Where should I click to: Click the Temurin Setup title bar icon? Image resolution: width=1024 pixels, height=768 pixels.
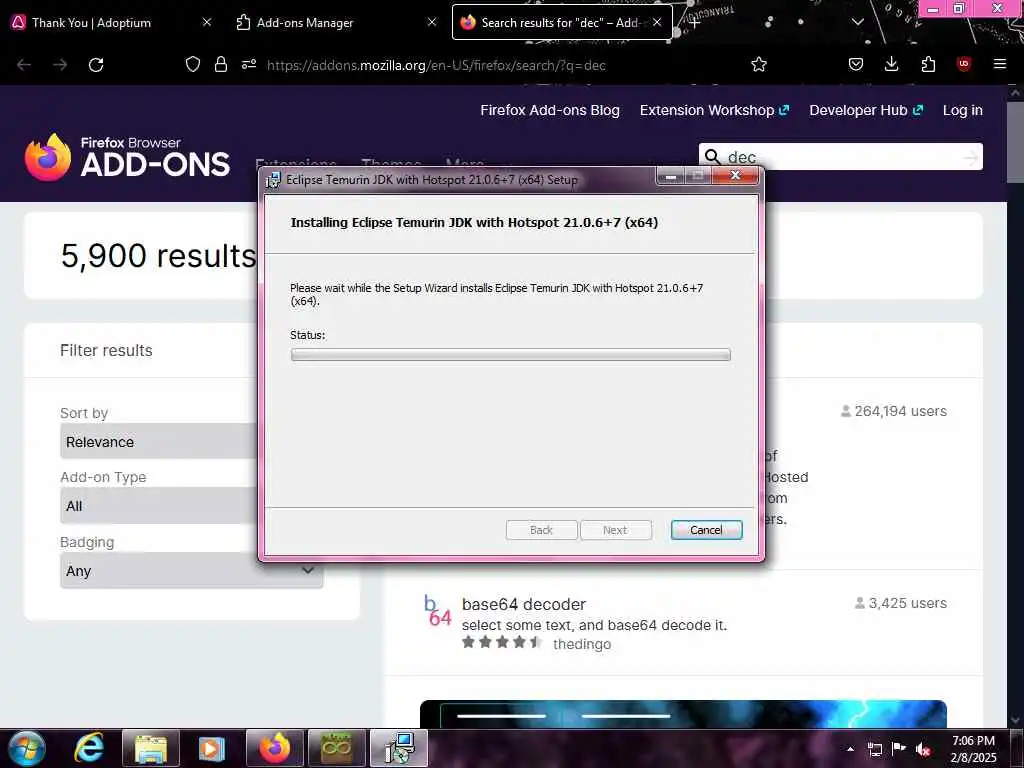273,180
